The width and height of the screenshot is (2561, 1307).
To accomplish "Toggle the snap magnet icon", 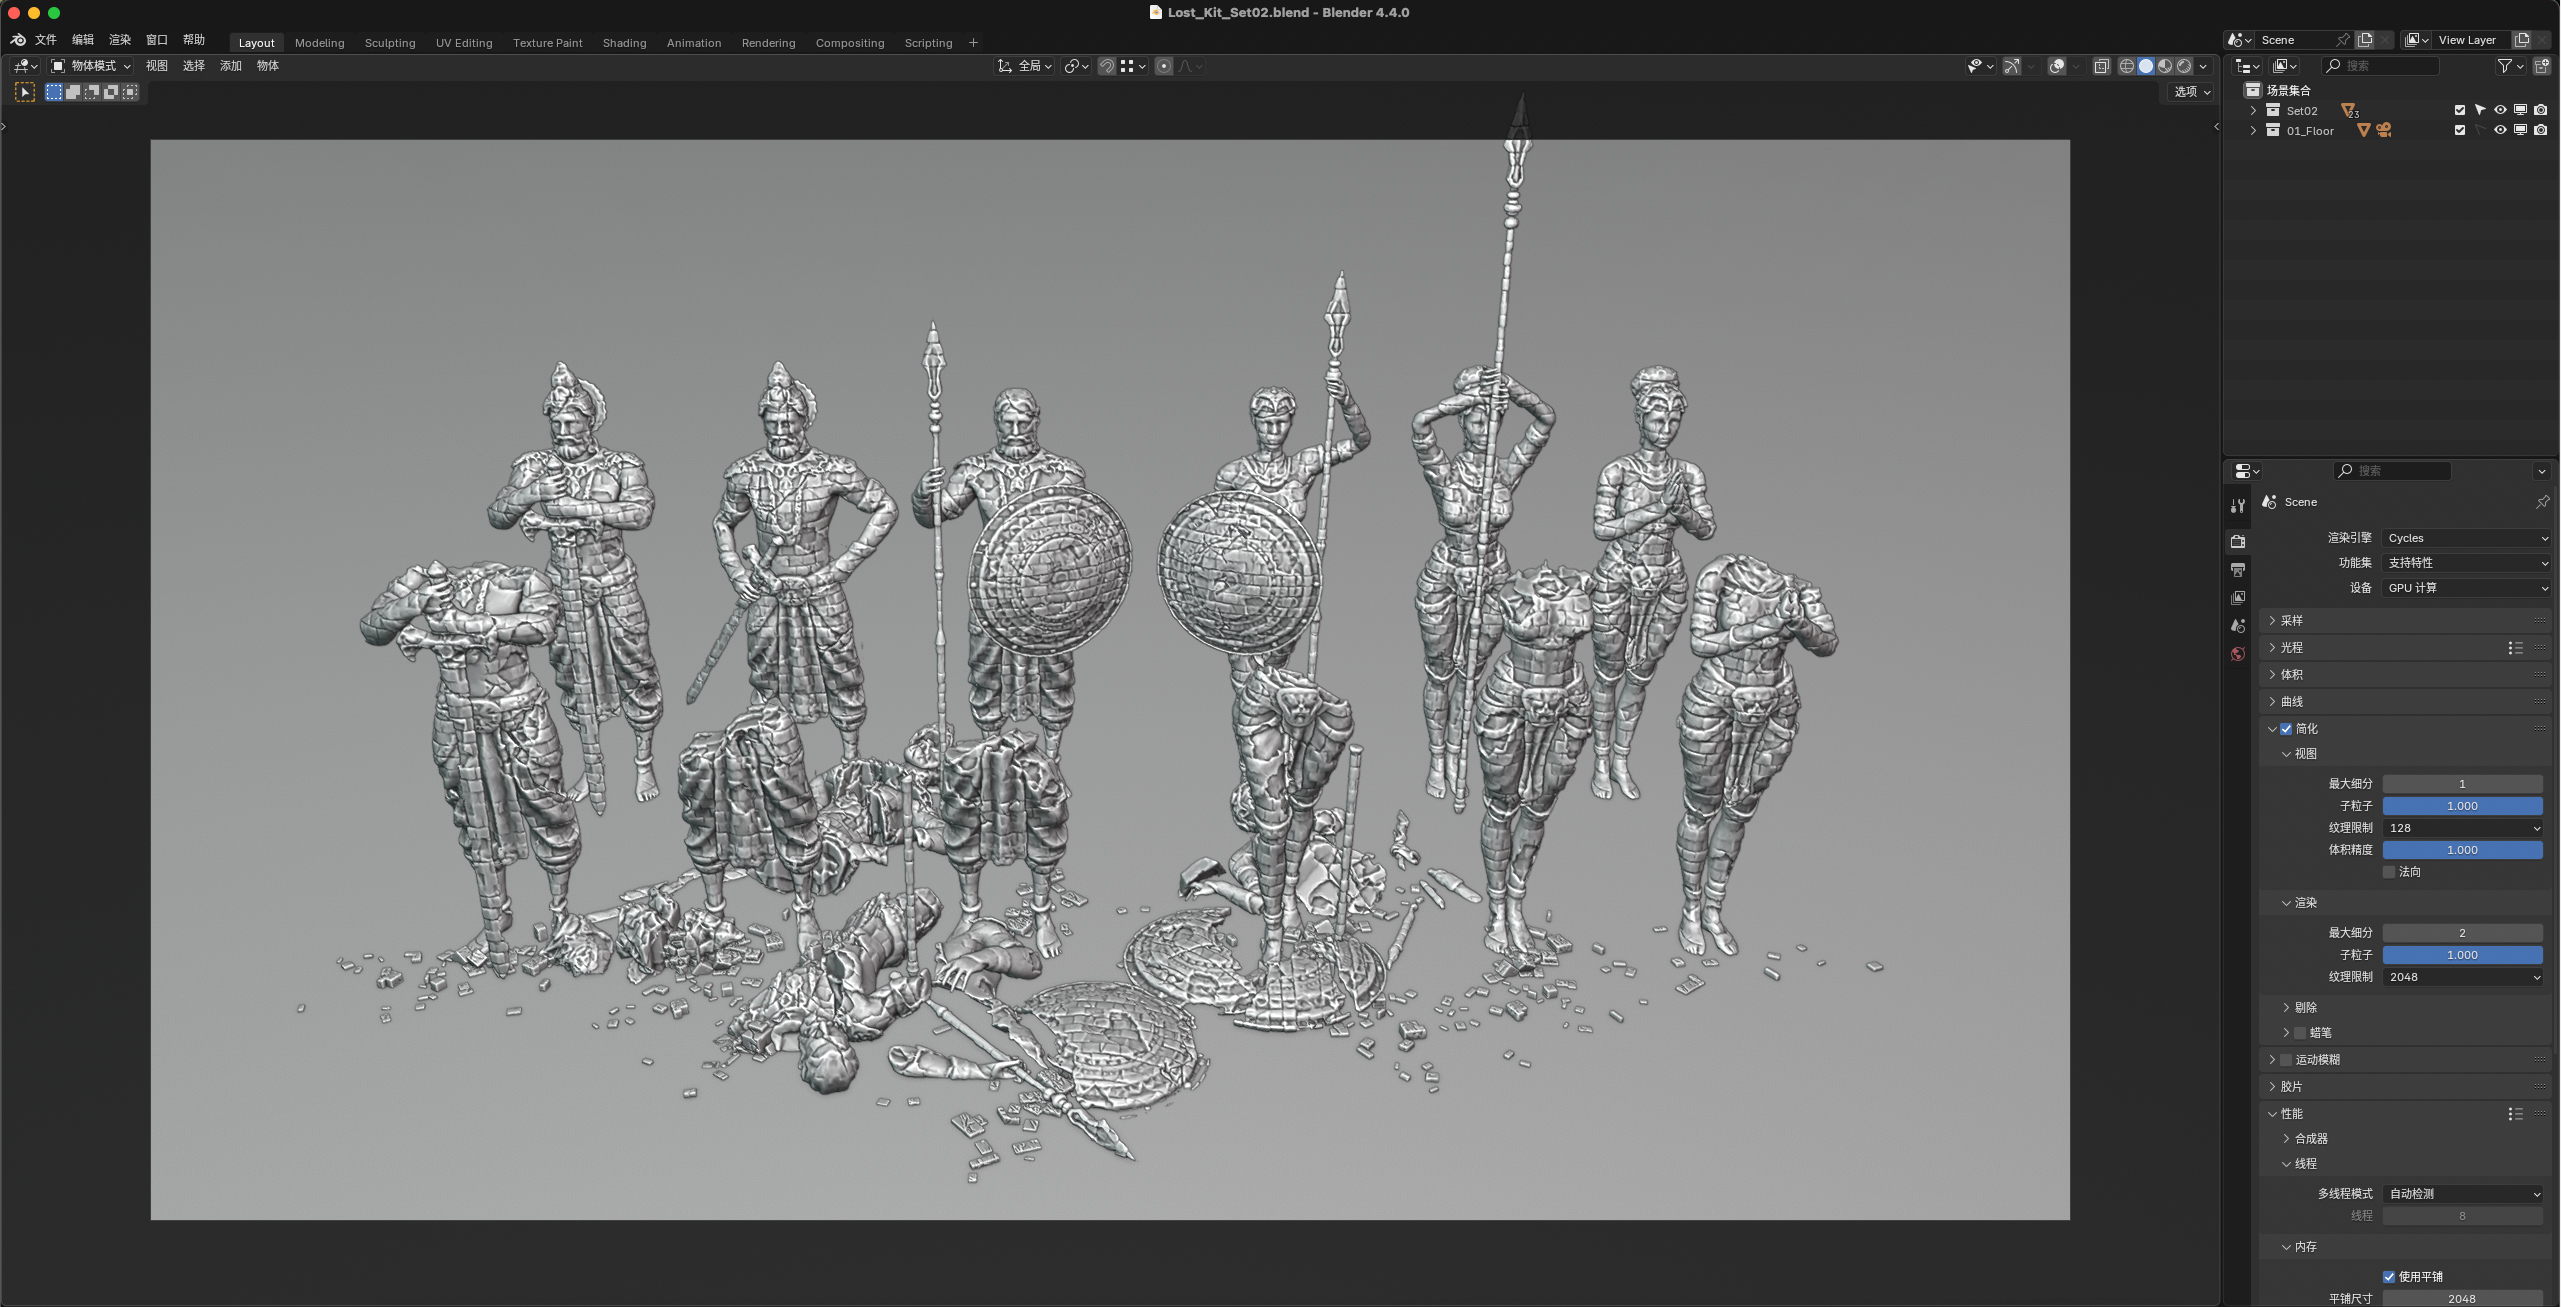I will 1107,66.
